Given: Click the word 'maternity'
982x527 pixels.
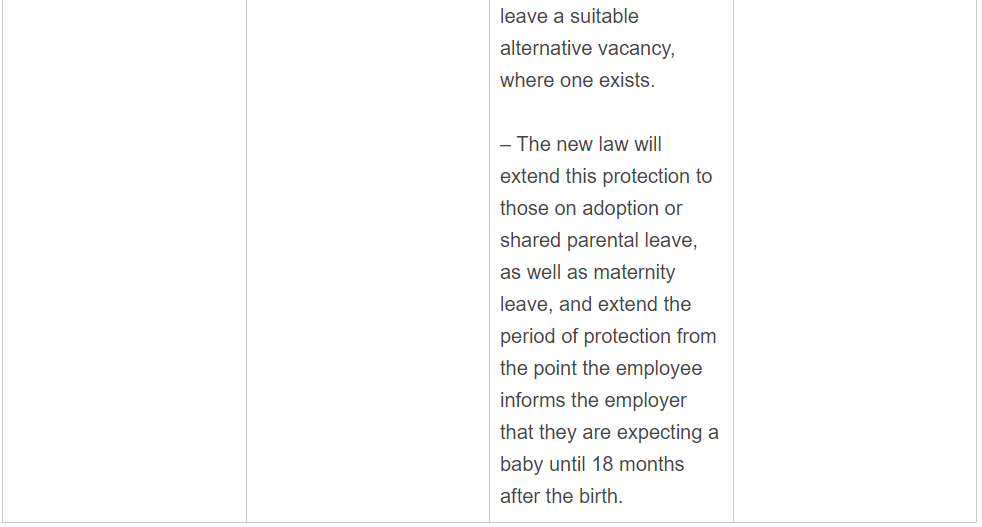Looking at the screenshot, I should 634,273.
